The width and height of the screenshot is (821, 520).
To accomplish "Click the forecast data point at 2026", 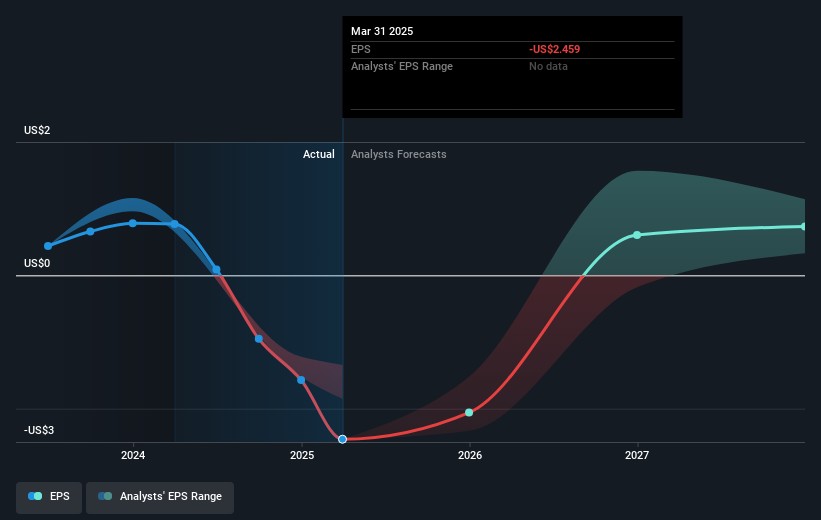I will (469, 412).
